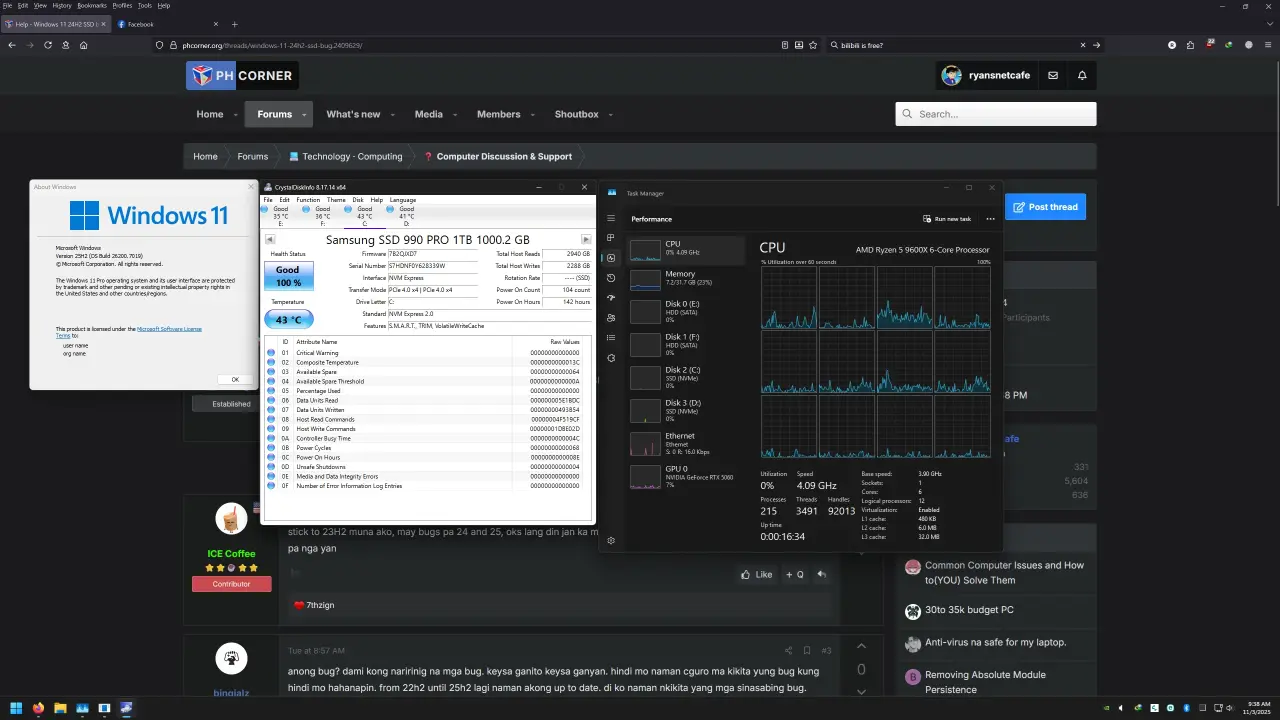Open Language menu in CrystalDiskInfo
1280x720 pixels.
(x=403, y=200)
